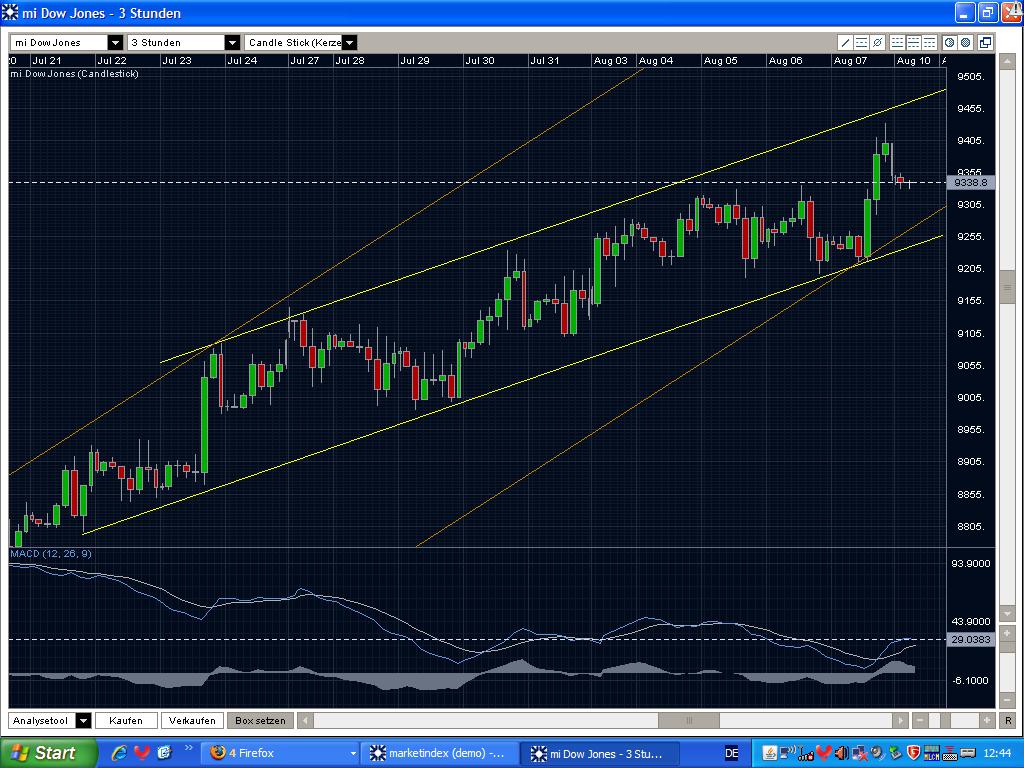Click the Aug 07 date header
The width and height of the screenshot is (1024, 768).
click(850, 60)
